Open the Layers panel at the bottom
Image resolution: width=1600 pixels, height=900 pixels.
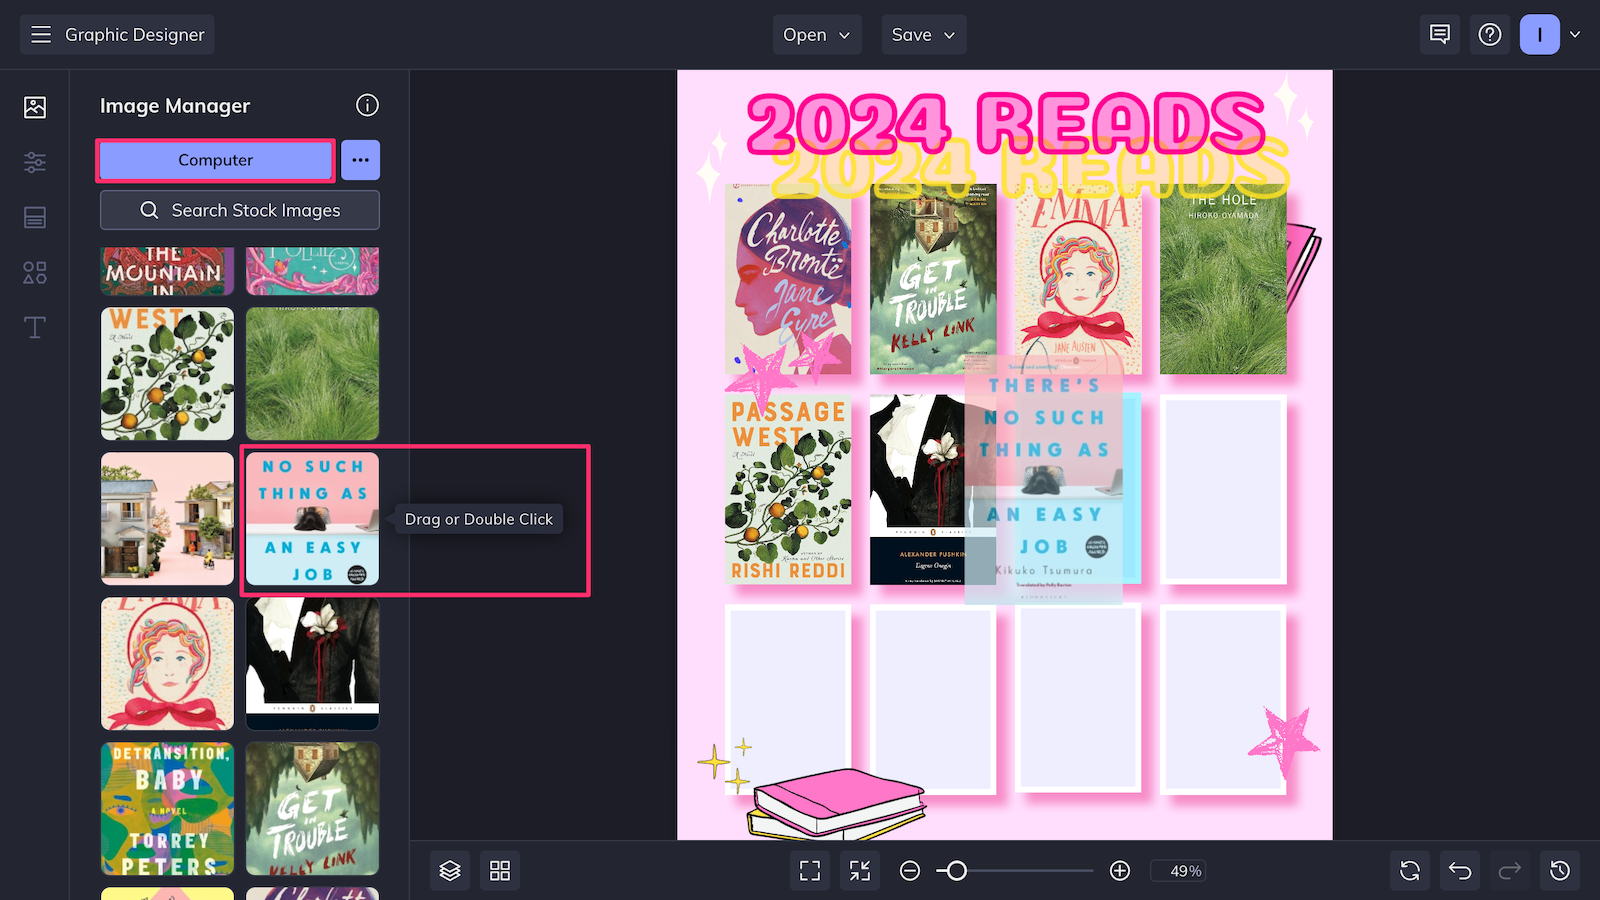point(449,870)
